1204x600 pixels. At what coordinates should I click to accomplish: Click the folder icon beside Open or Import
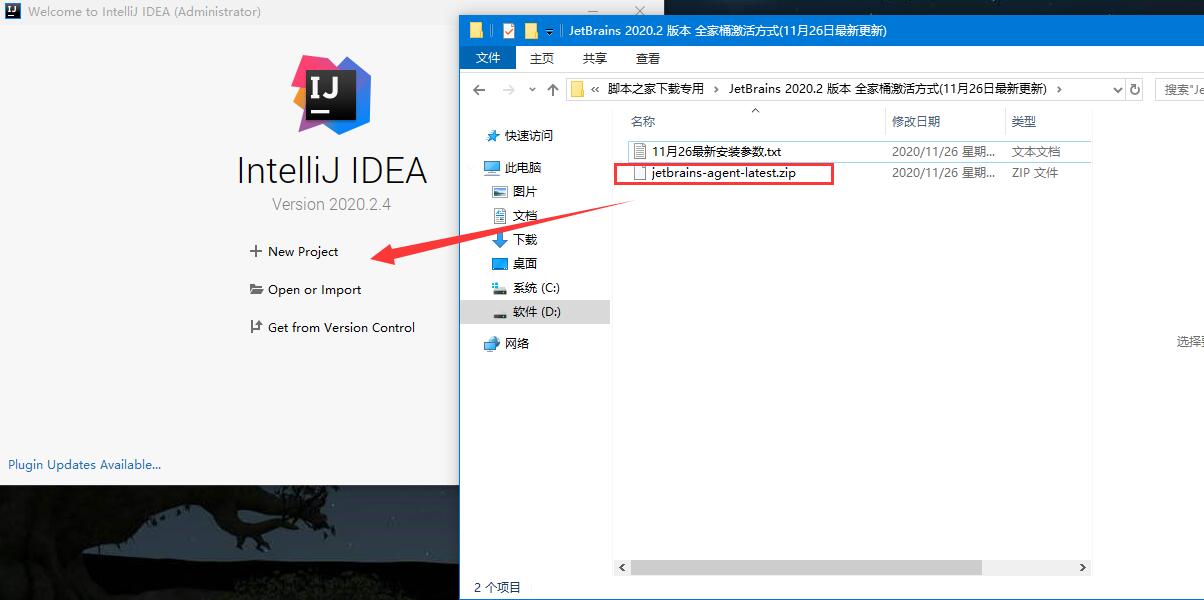coord(256,289)
